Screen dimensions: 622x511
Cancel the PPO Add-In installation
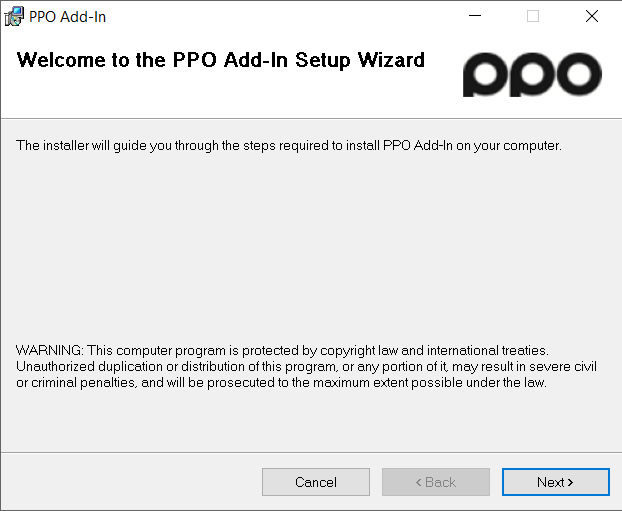316,482
